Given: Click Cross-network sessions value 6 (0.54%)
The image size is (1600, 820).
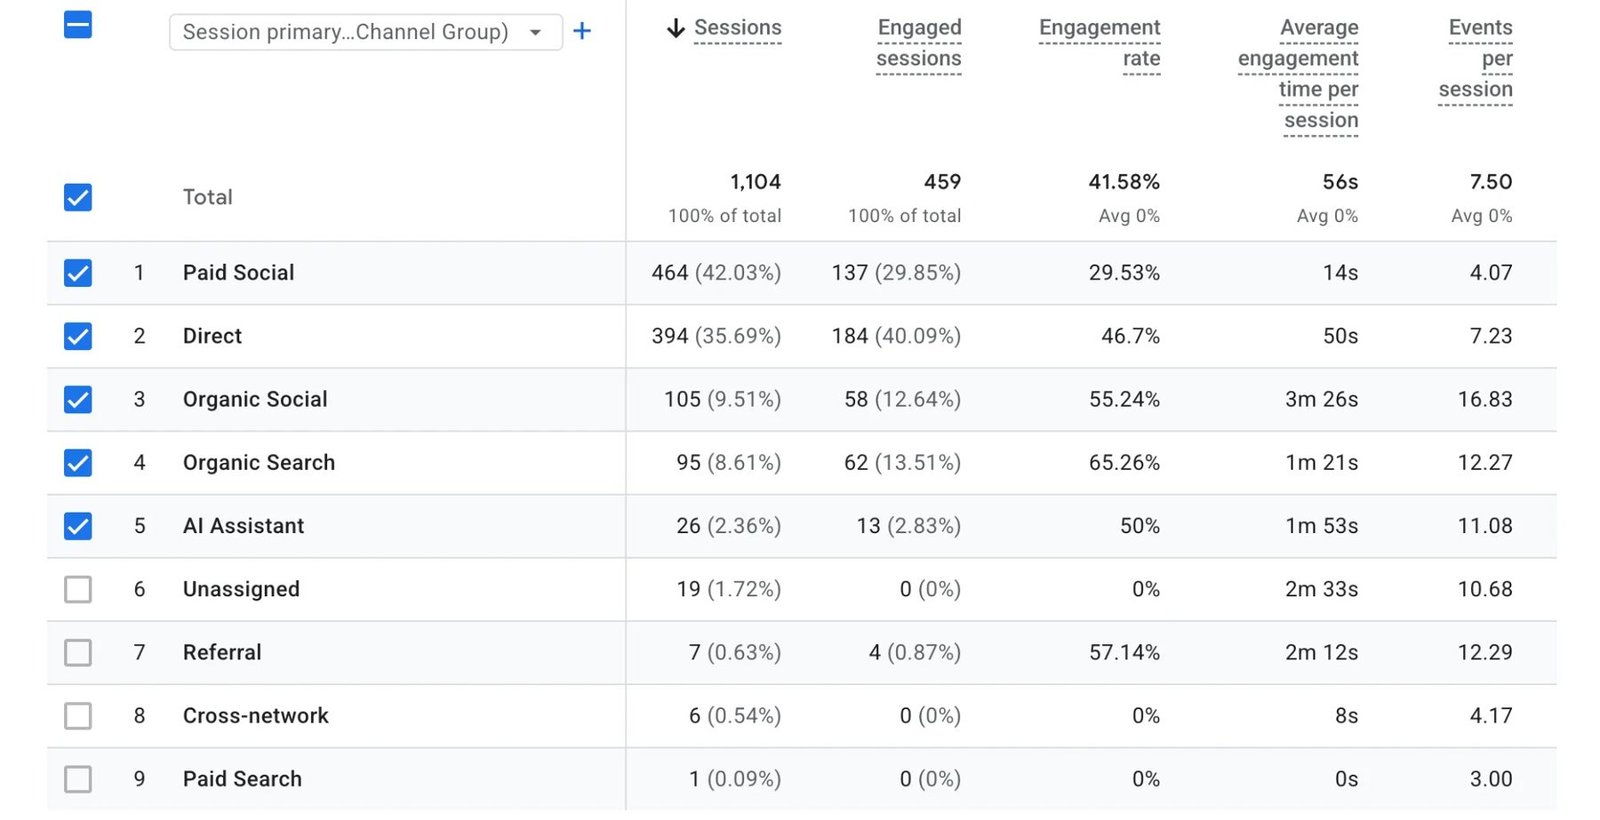Looking at the screenshot, I should pyautogui.click(x=735, y=715).
